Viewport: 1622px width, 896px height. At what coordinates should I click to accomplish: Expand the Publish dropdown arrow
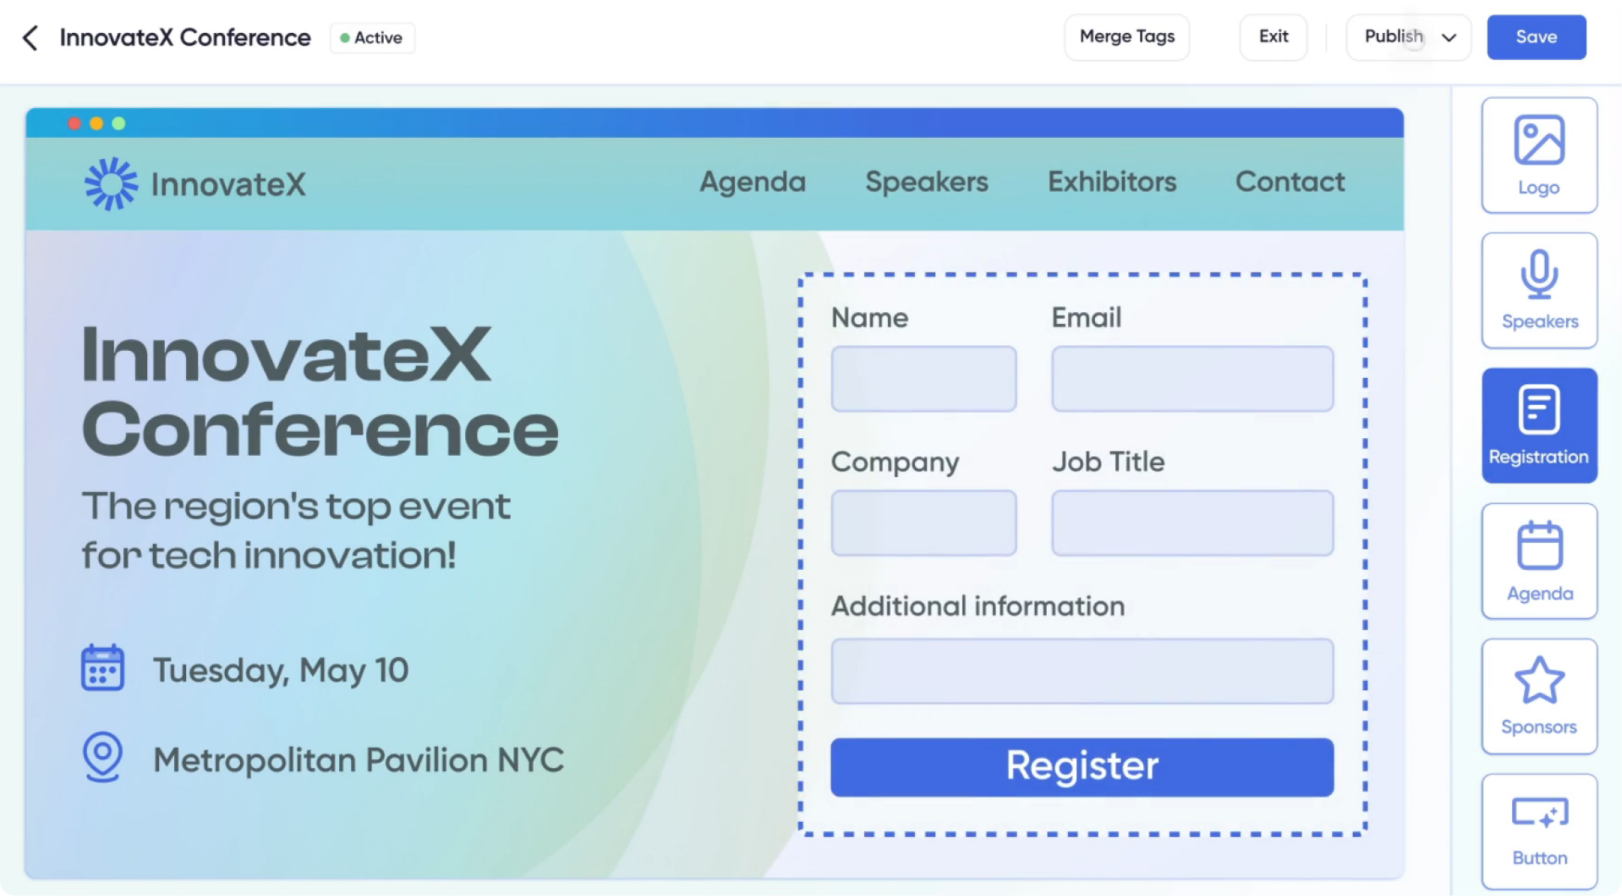click(x=1448, y=38)
